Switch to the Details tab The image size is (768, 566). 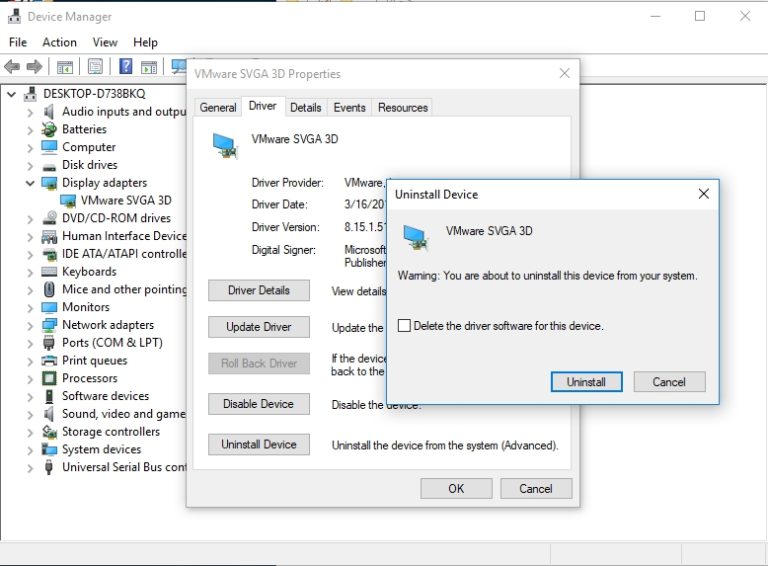[306, 108]
